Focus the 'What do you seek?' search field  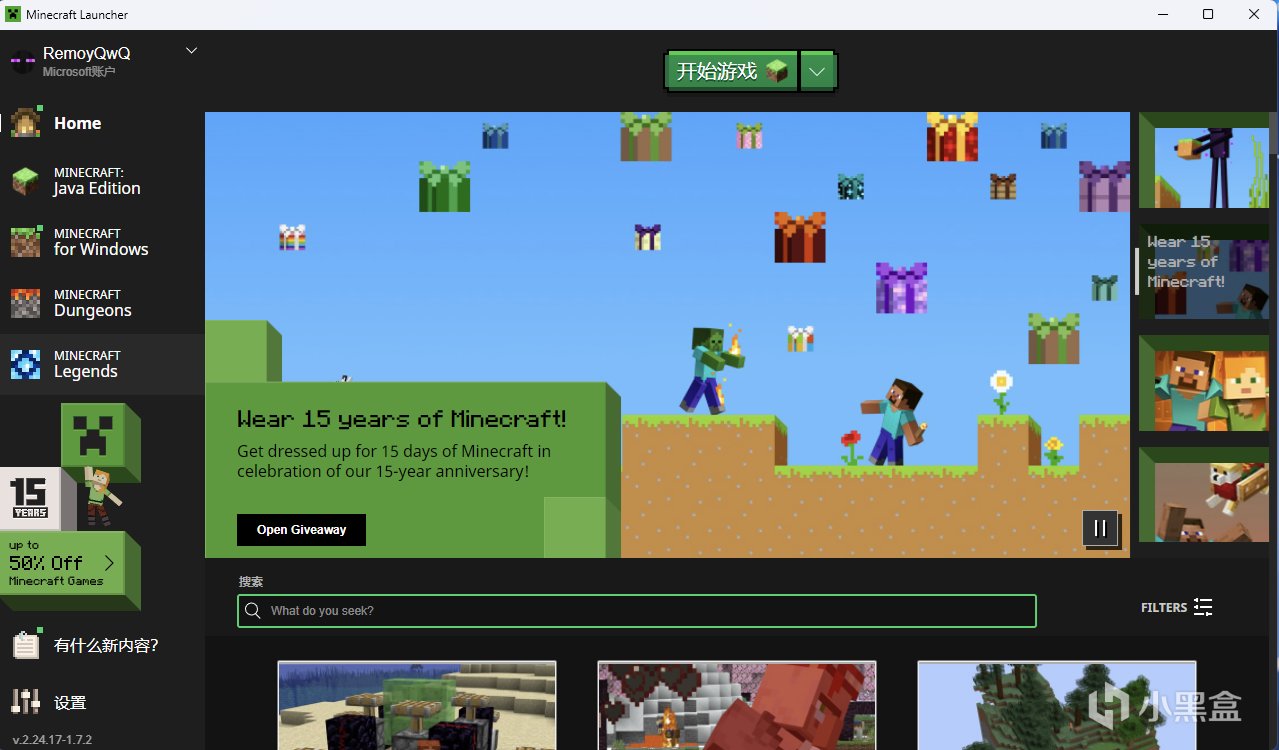(x=637, y=611)
